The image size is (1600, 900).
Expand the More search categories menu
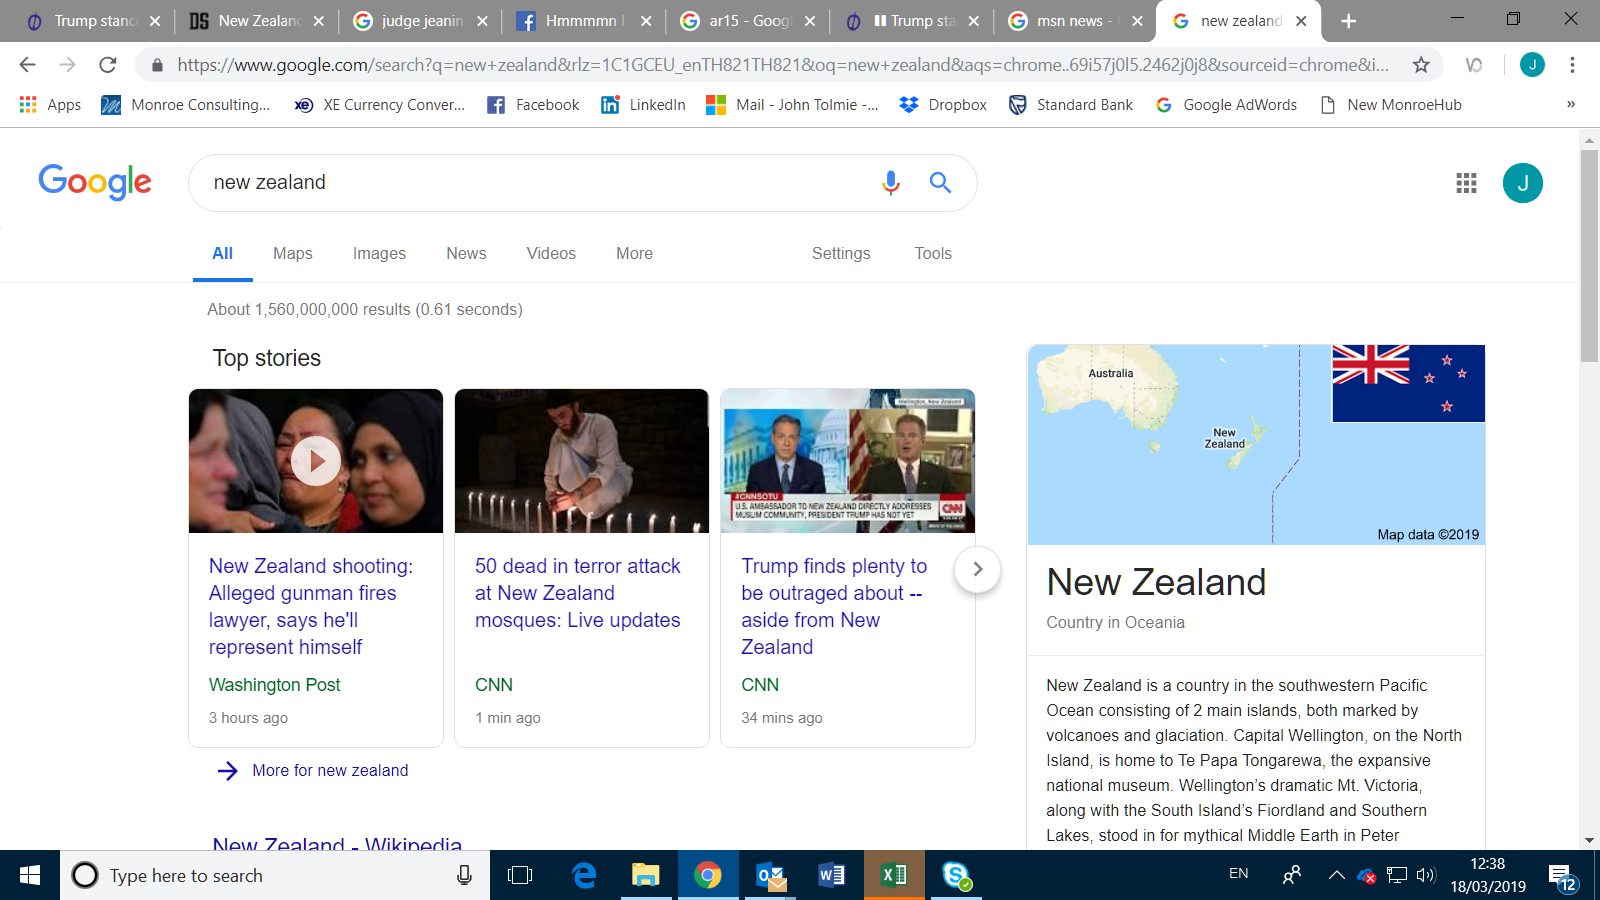tap(634, 254)
